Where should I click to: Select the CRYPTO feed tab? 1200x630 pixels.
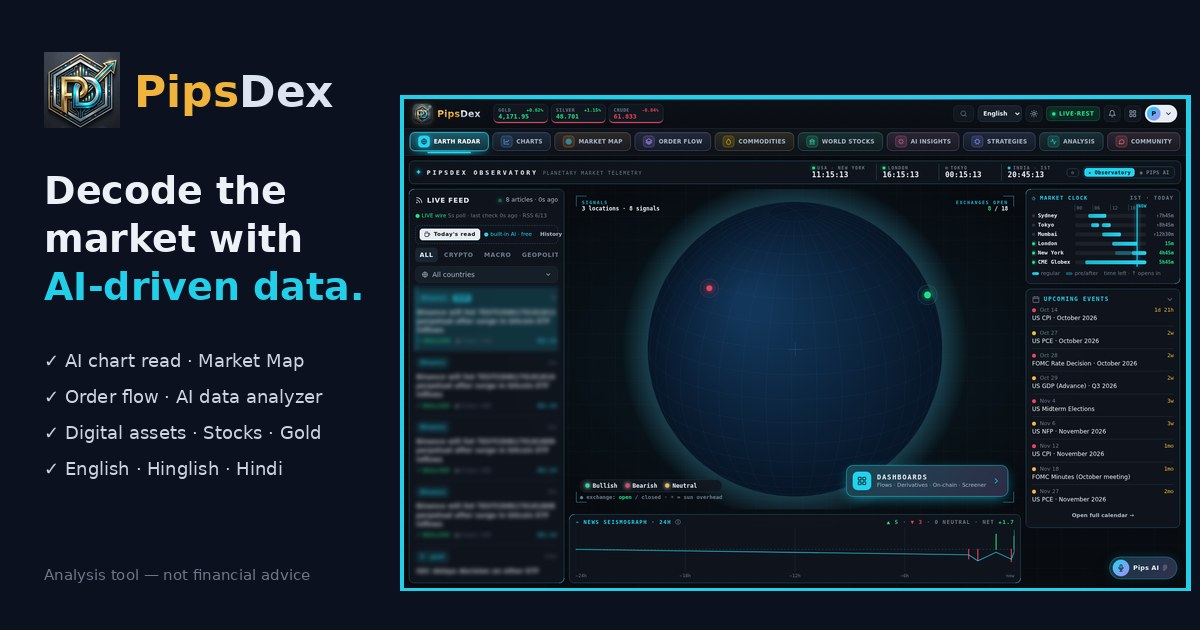[458, 255]
